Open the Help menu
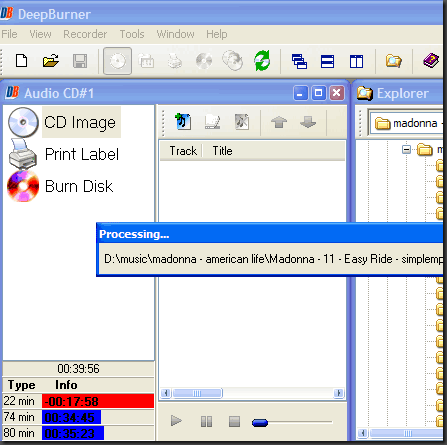This screenshot has height=445, width=447. tap(217, 34)
